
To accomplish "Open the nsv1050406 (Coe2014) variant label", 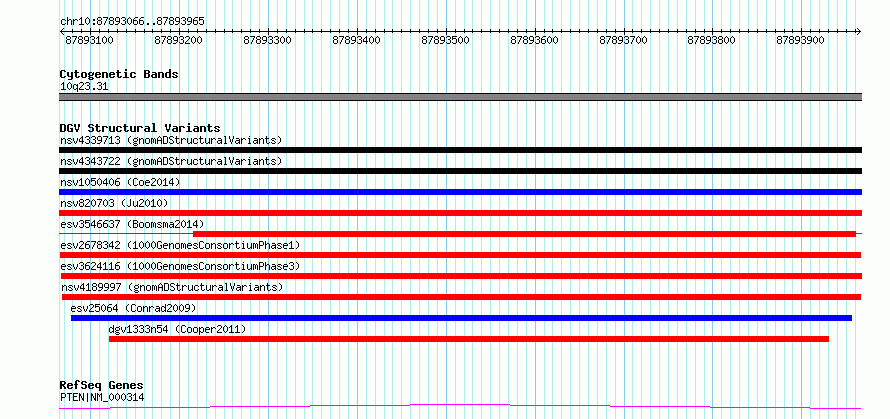I will point(120,182).
